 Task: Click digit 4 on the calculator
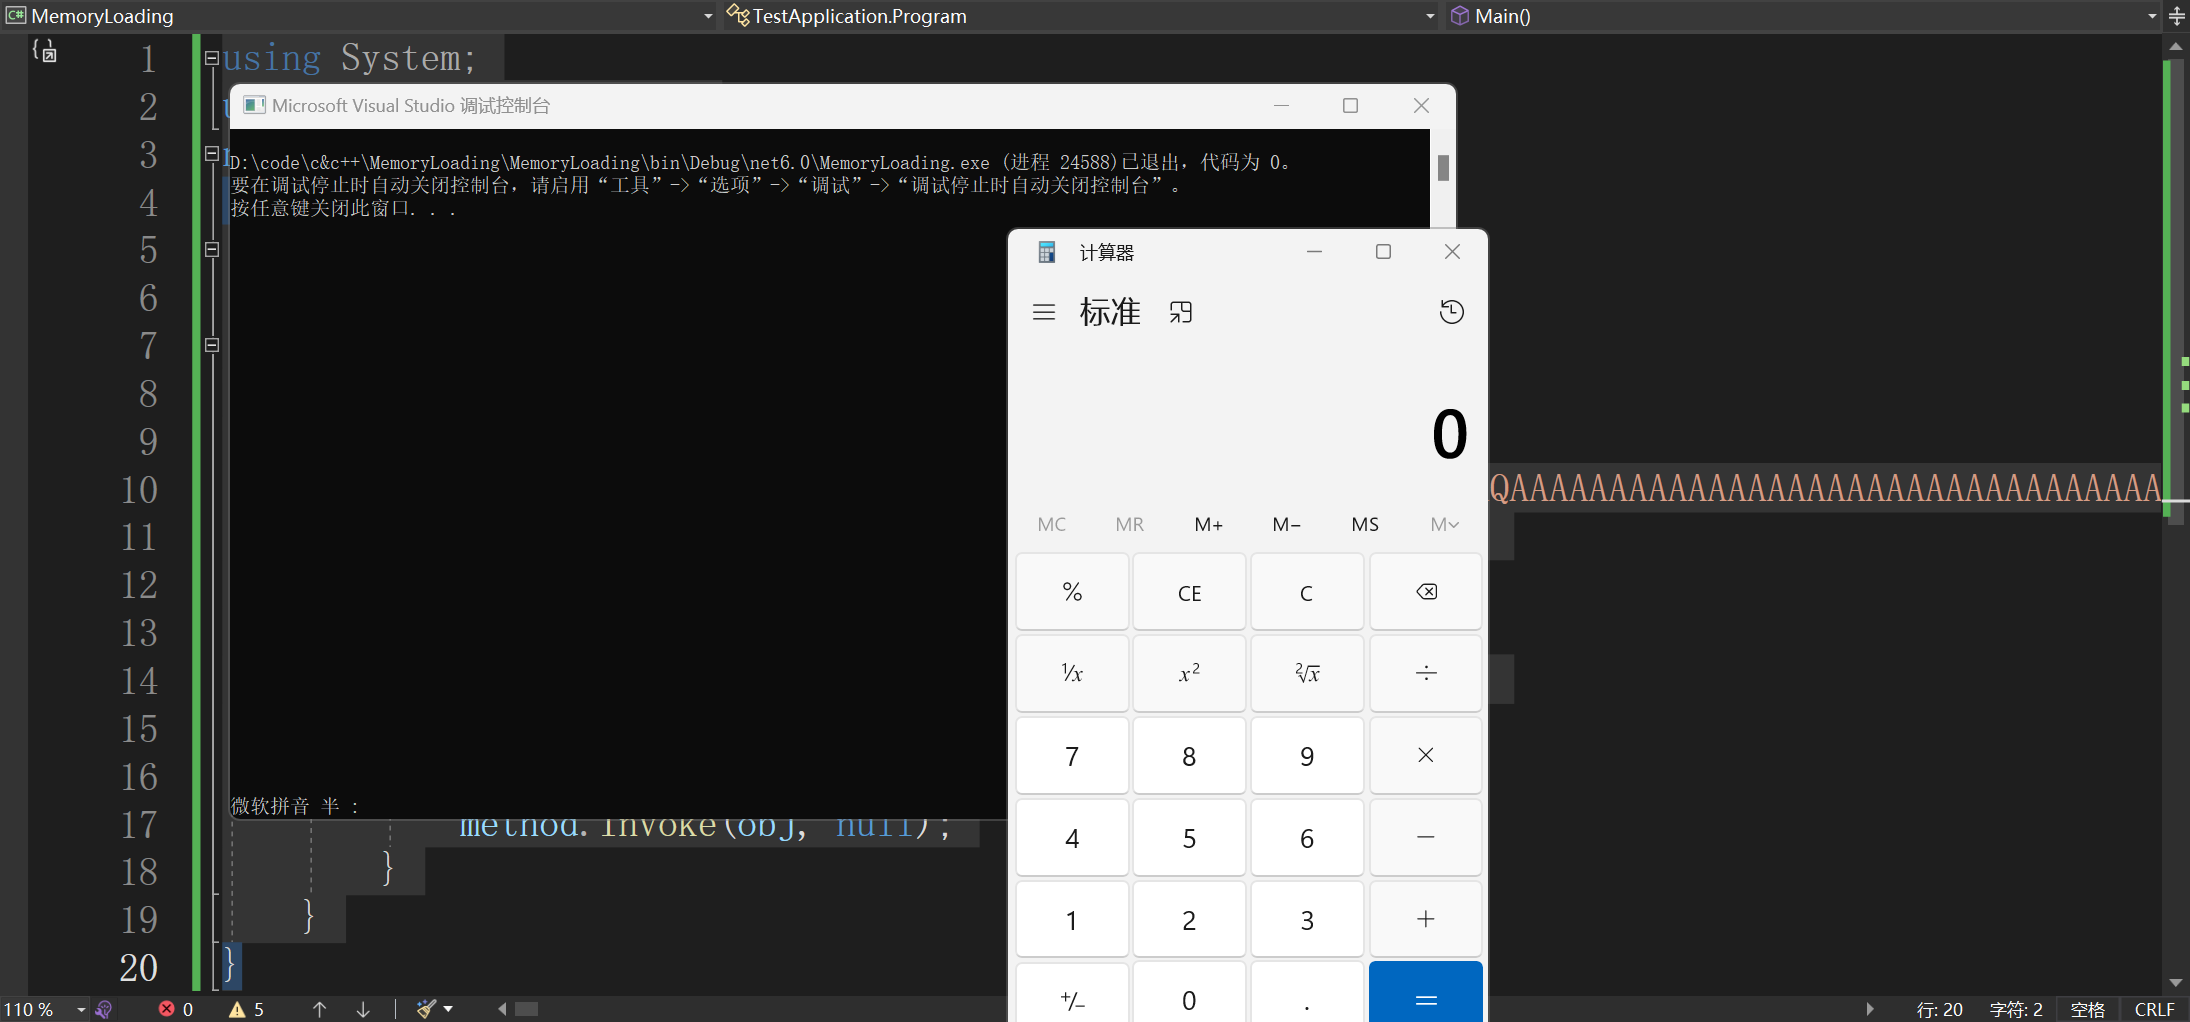(x=1072, y=838)
